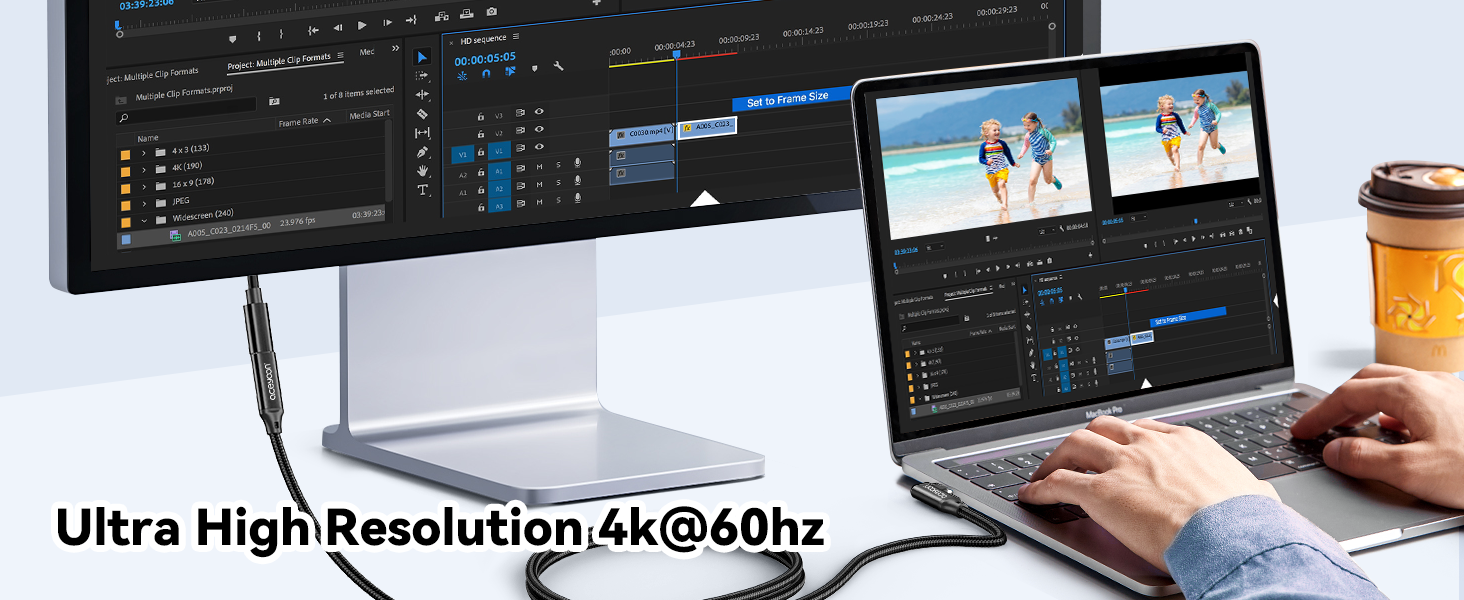Screen dimensions: 1464x600
Task: Choose the Ripple Edit tool on the monitor
Action: [422, 95]
